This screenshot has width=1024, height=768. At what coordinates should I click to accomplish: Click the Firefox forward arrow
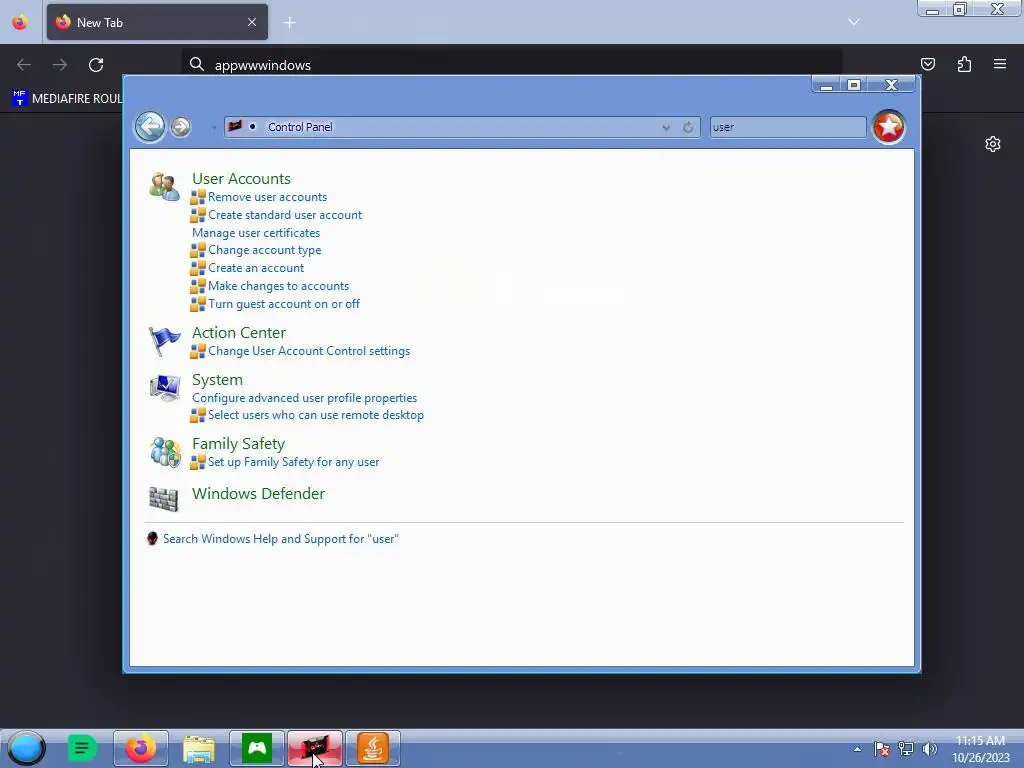(59, 65)
